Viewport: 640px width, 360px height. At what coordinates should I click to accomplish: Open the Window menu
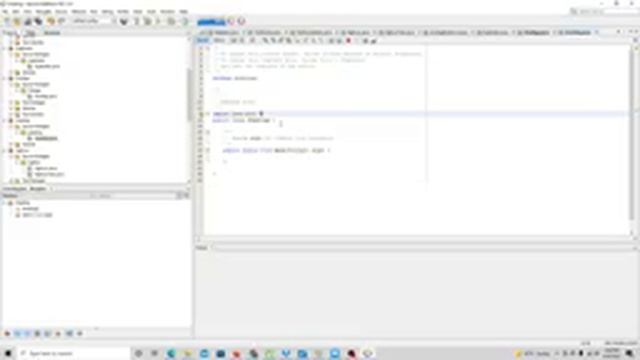tap(167, 11)
